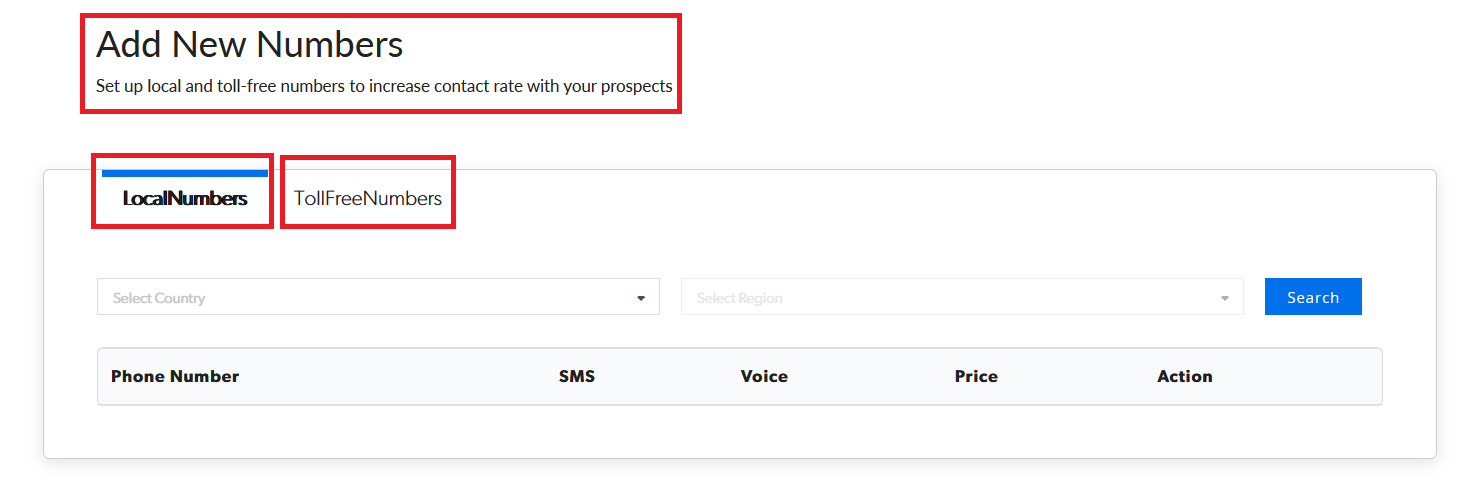Expand the Select Region dropdown arrow

1225,298
